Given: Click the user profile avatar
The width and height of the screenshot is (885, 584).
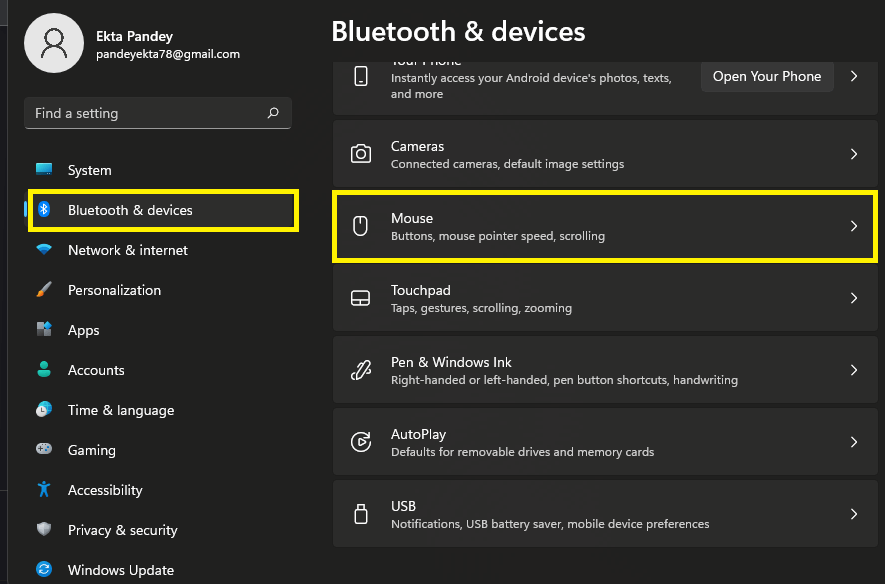Looking at the screenshot, I should coord(54,44).
